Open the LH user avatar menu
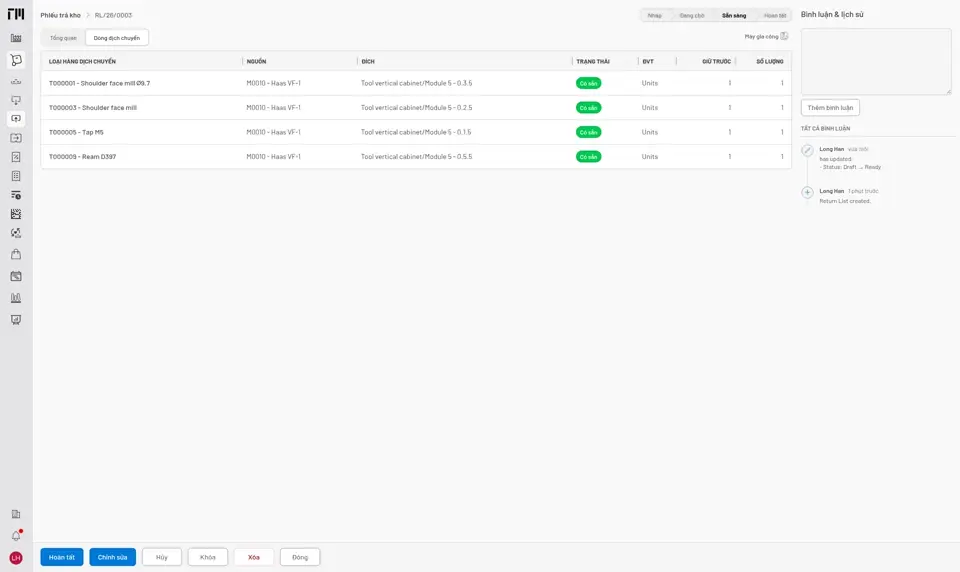This screenshot has height=572, width=960. (16, 558)
